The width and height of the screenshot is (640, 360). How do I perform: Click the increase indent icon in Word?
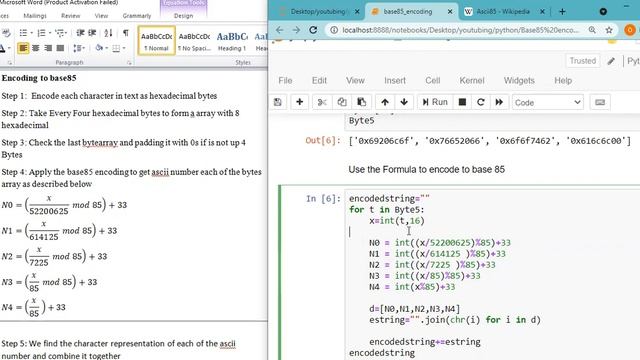click(x=93, y=33)
